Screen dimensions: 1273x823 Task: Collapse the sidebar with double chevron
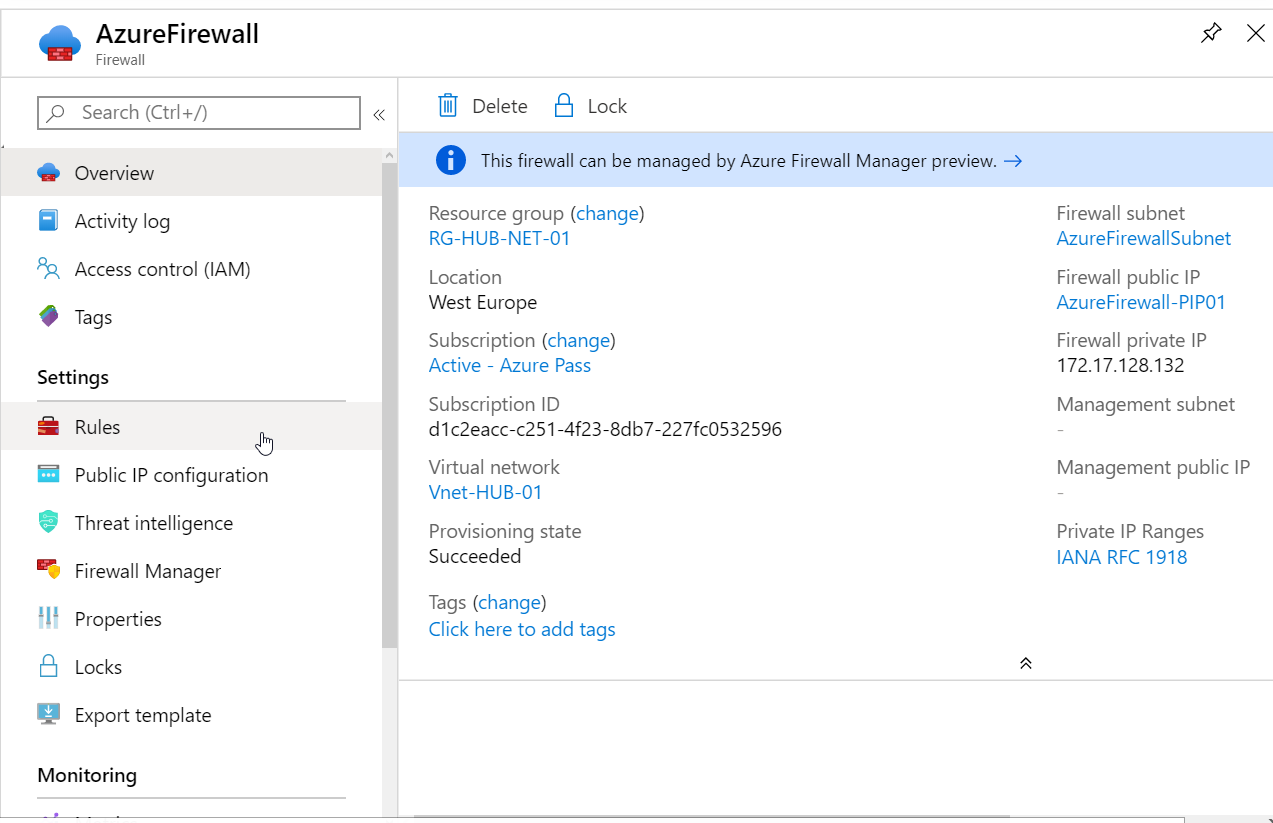click(379, 114)
